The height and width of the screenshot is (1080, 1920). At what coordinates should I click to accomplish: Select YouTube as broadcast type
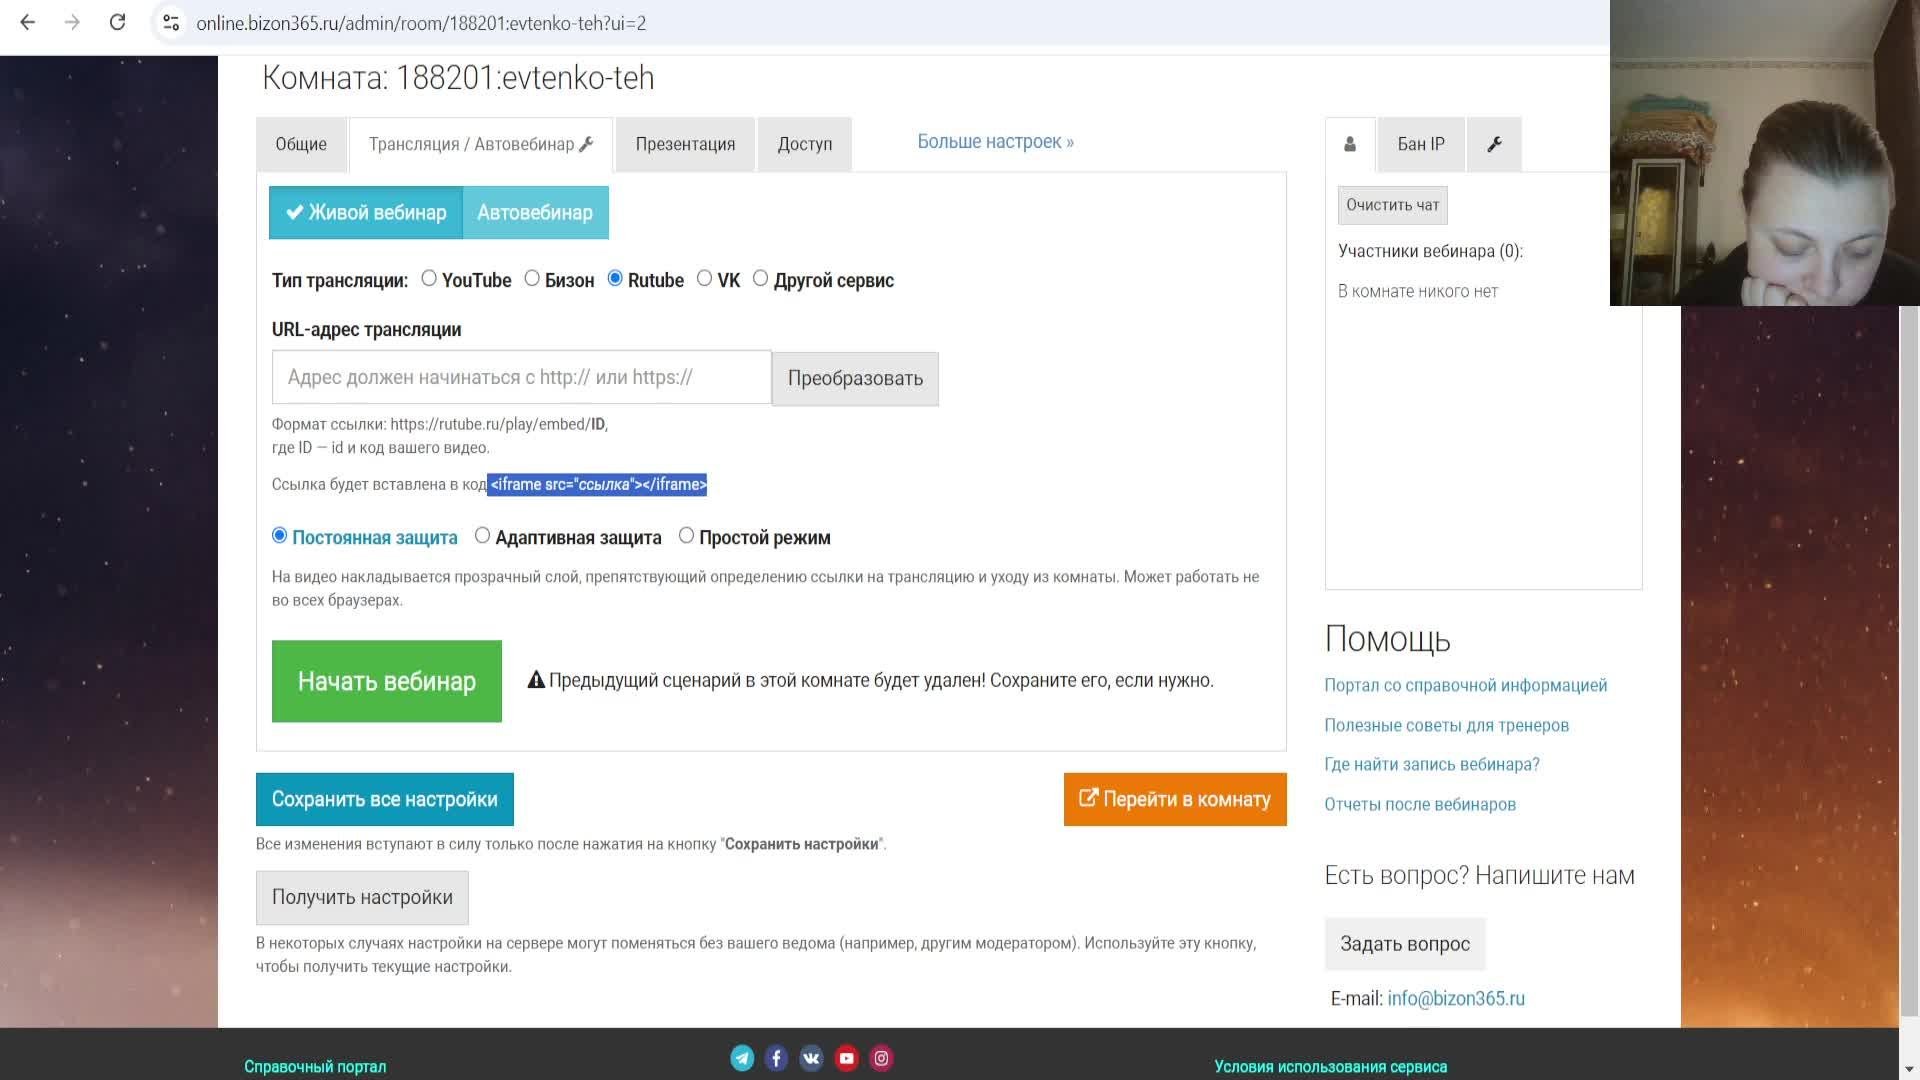point(429,278)
